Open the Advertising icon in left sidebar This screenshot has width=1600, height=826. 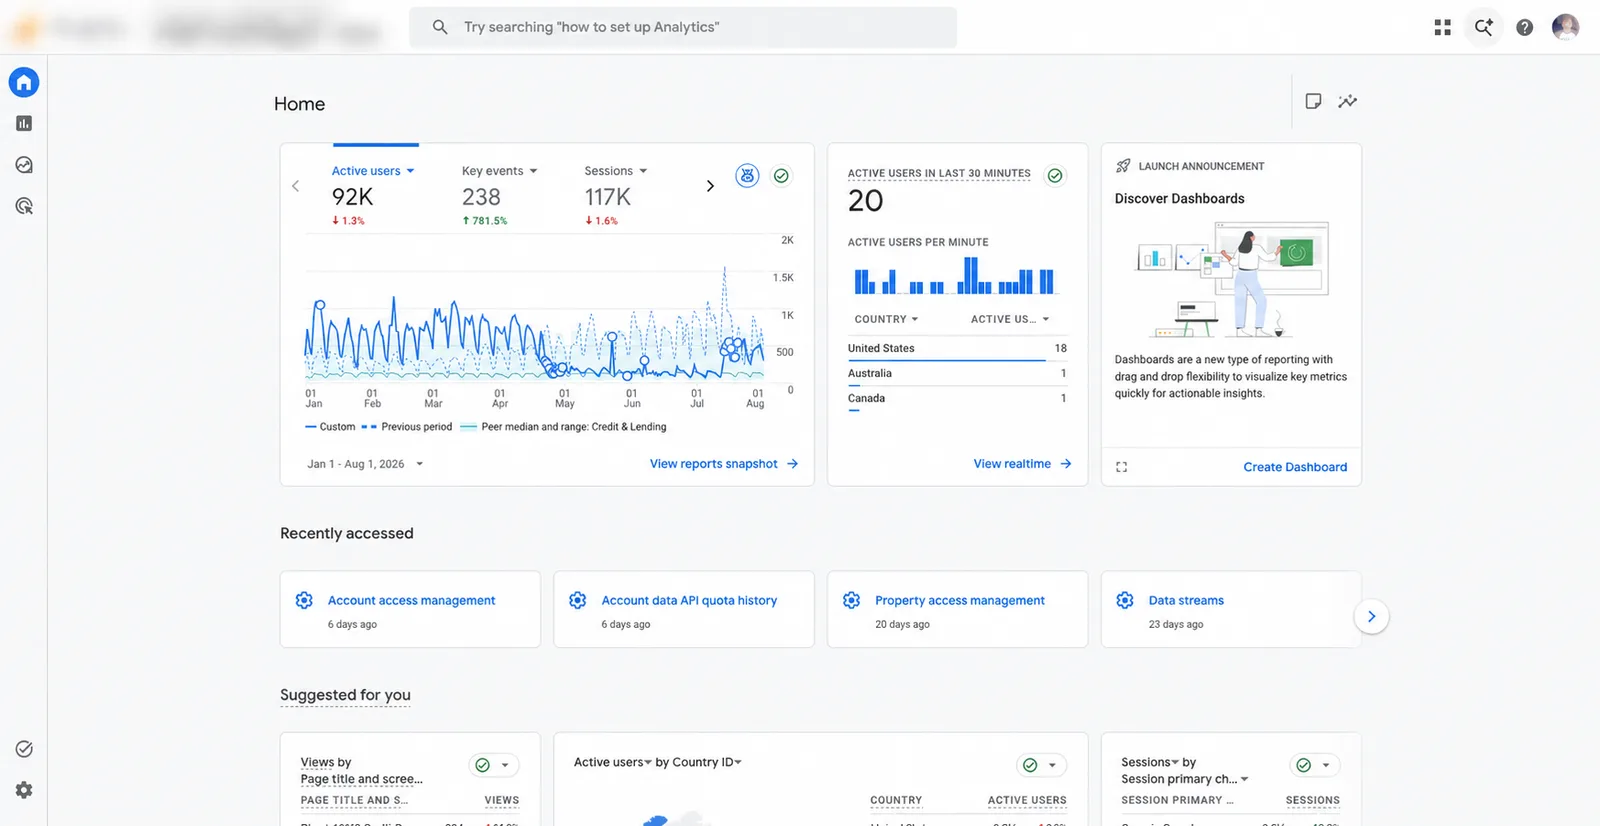(x=24, y=206)
